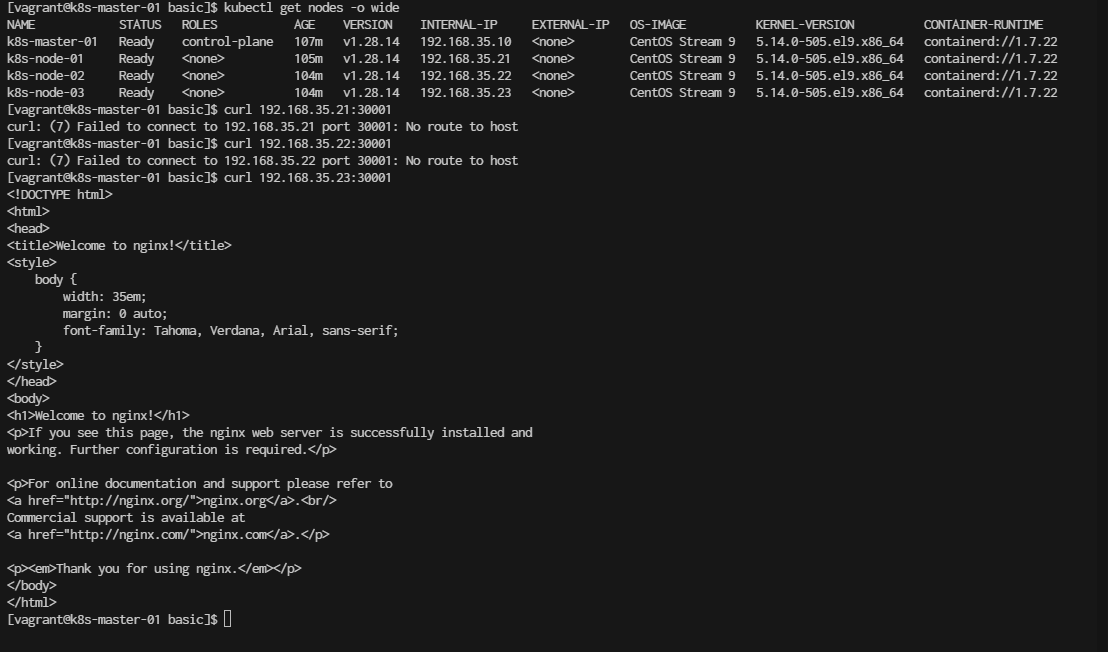The height and width of the screenshot is (652, 1108).
Task: Click the first 'No route to host' error
Action: (461, 126)
